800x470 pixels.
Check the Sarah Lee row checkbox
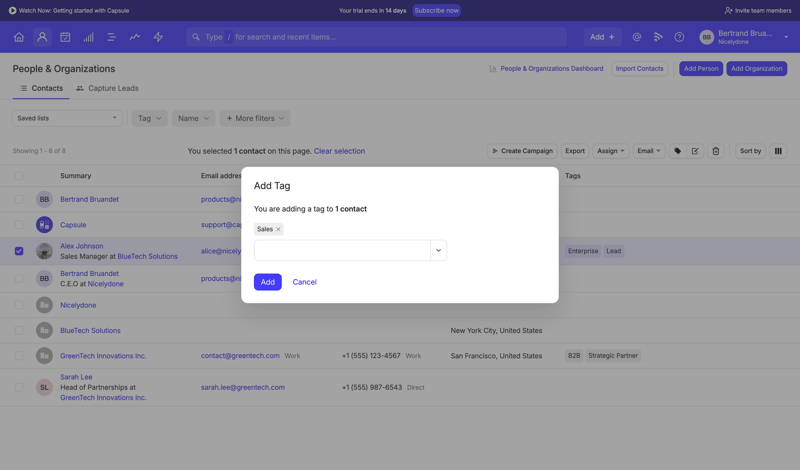[x=19, y=387]
